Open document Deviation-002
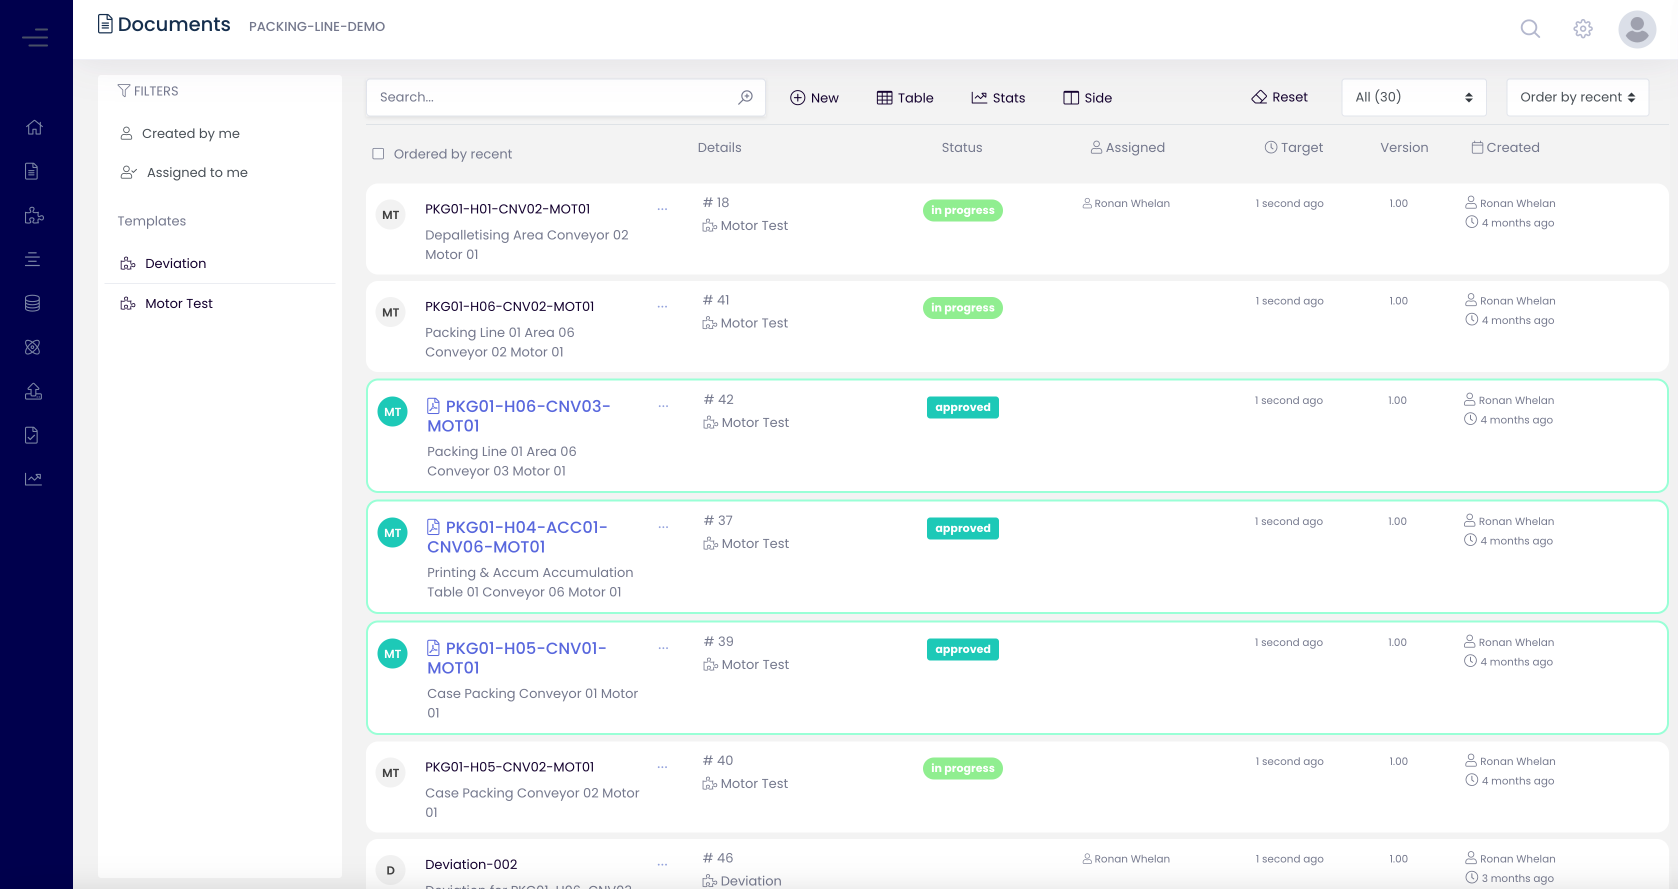The image size is (1678, 889). click(471, 865)
